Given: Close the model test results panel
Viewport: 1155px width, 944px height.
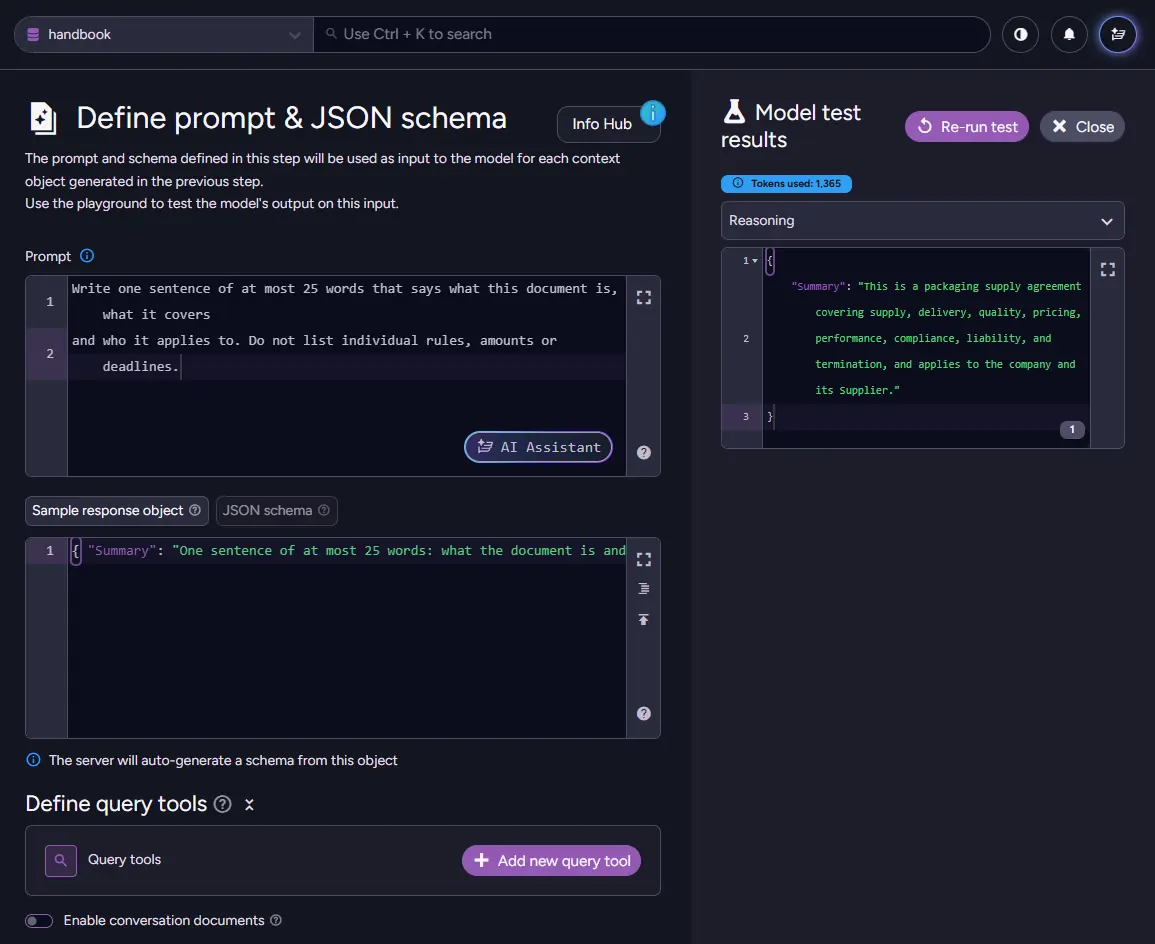Looking at the screenshot, I should pos(1082,127).
